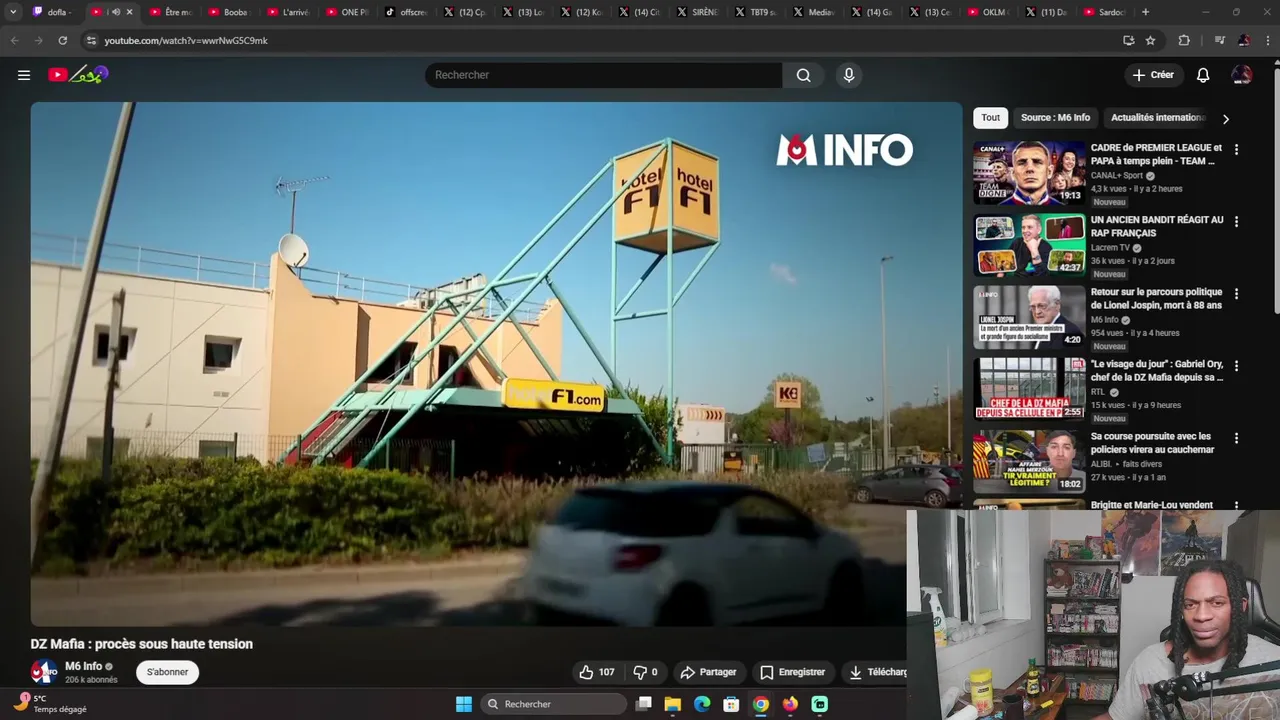Select the Source : M6 Info chip

coord(1055,118)
